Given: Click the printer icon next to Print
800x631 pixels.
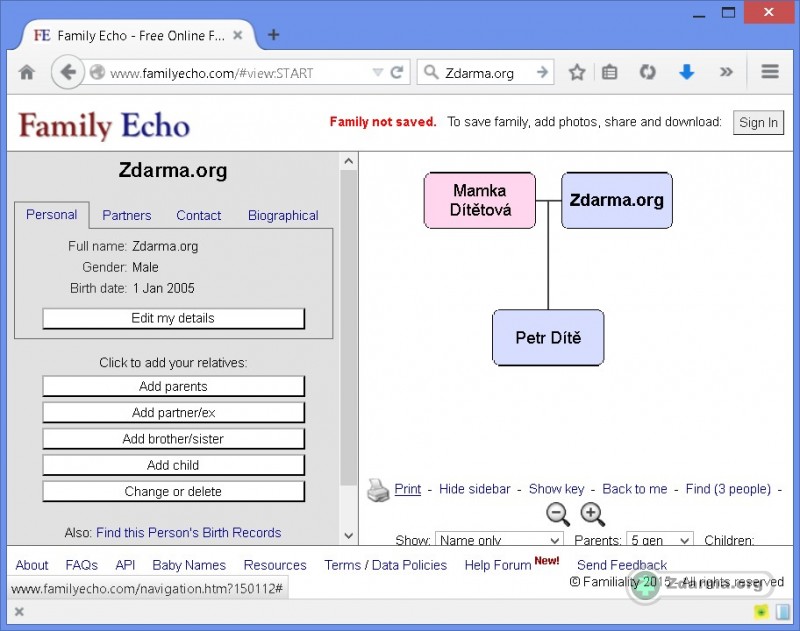Looking at the screenshot, I should tap(378, 489).
